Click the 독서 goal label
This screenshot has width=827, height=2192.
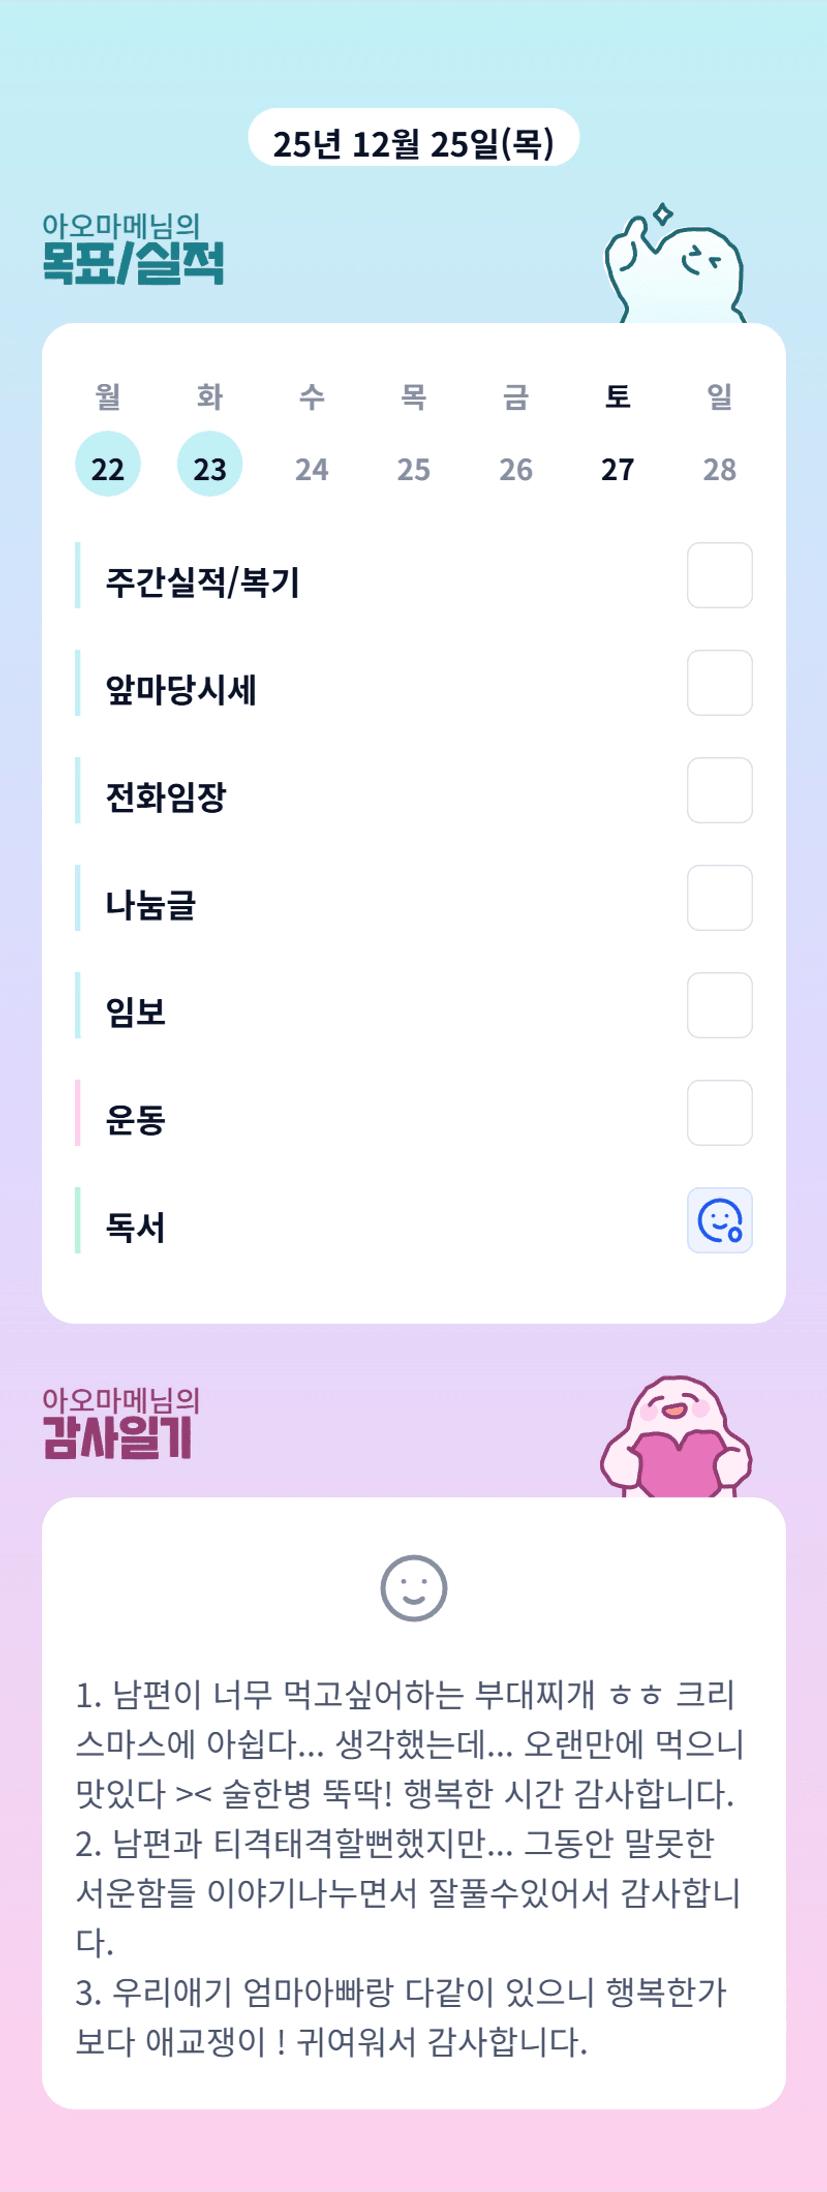pyautogui.click(x=136, y=1227)
